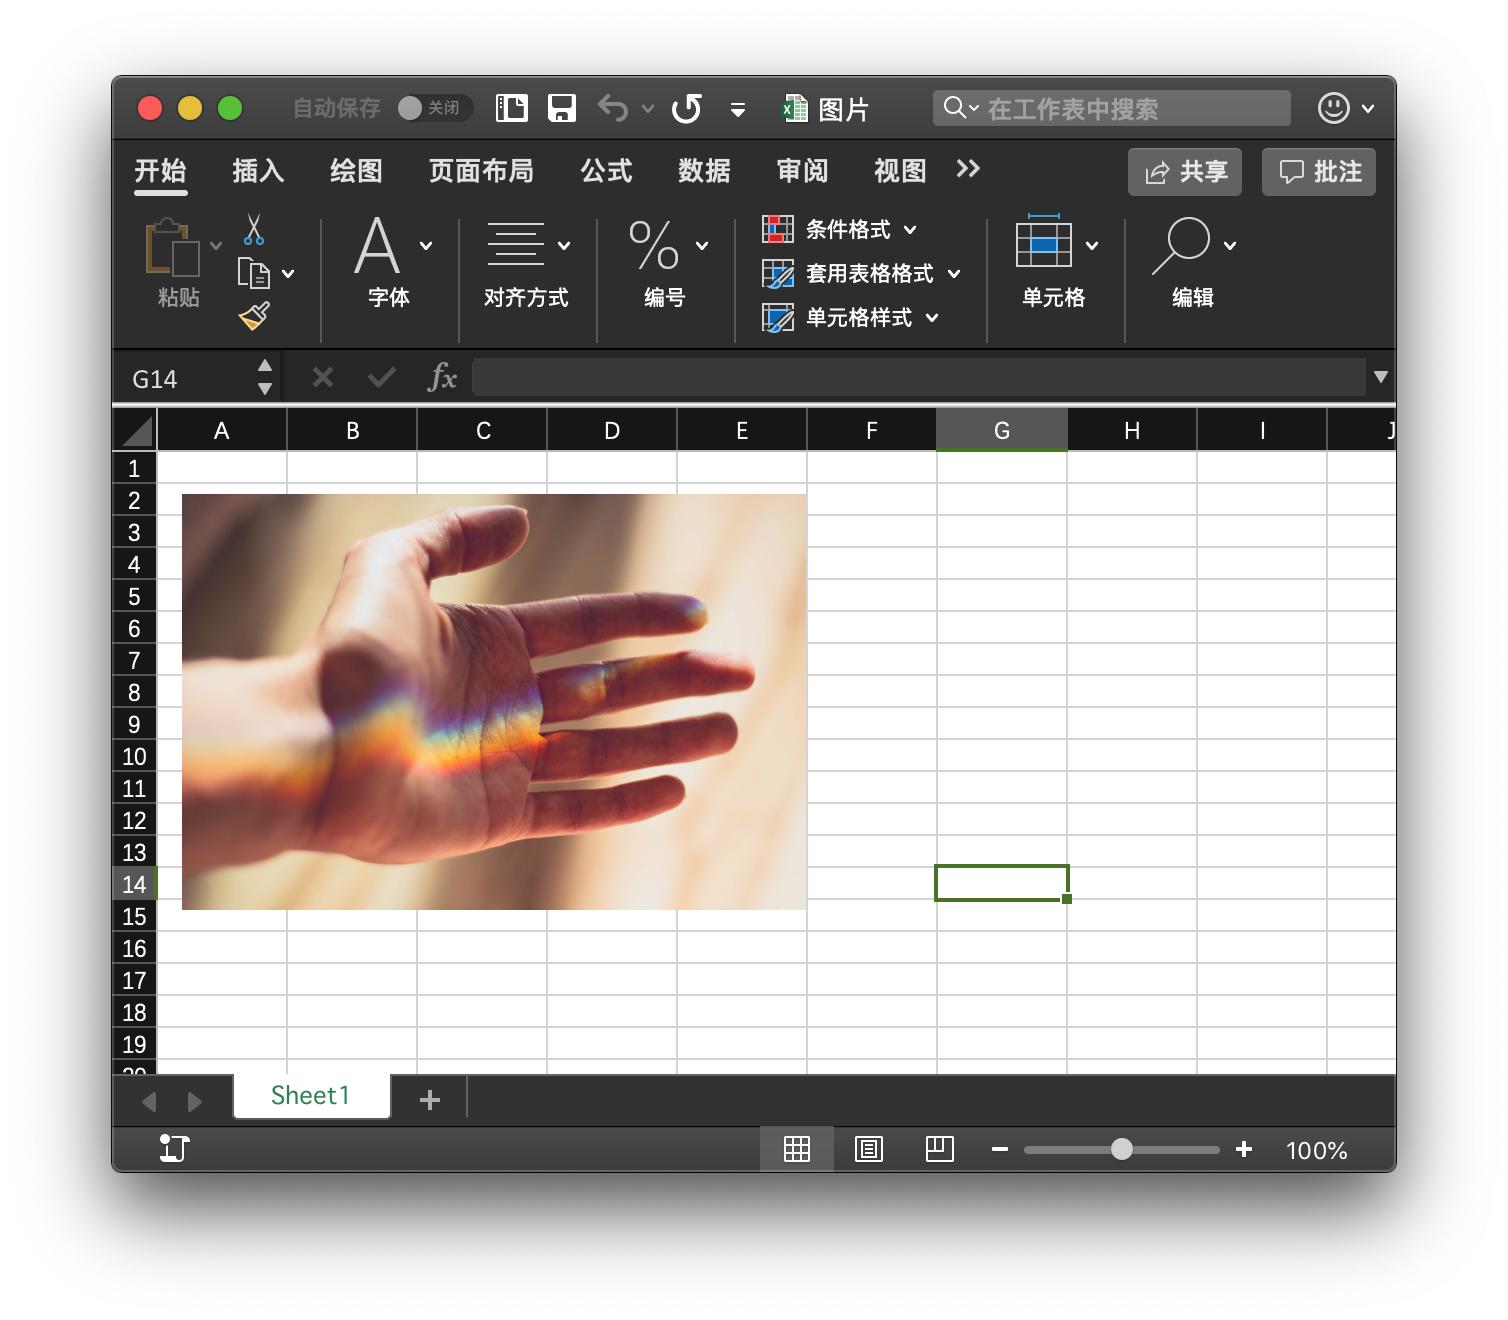Click the zoom slider handle

pos(1122,1149)
